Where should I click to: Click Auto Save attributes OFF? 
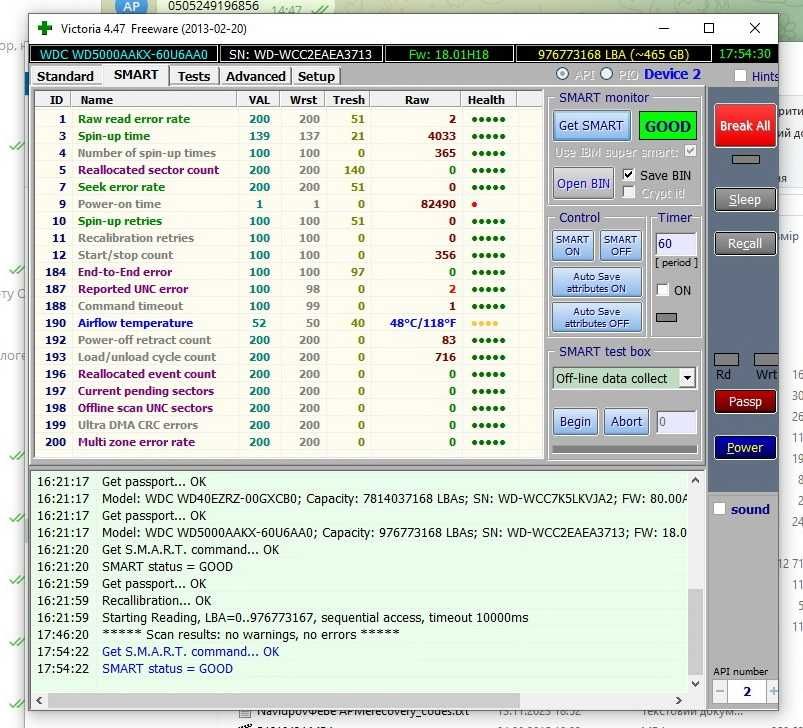pyautogui.click(x=597, y=317)
